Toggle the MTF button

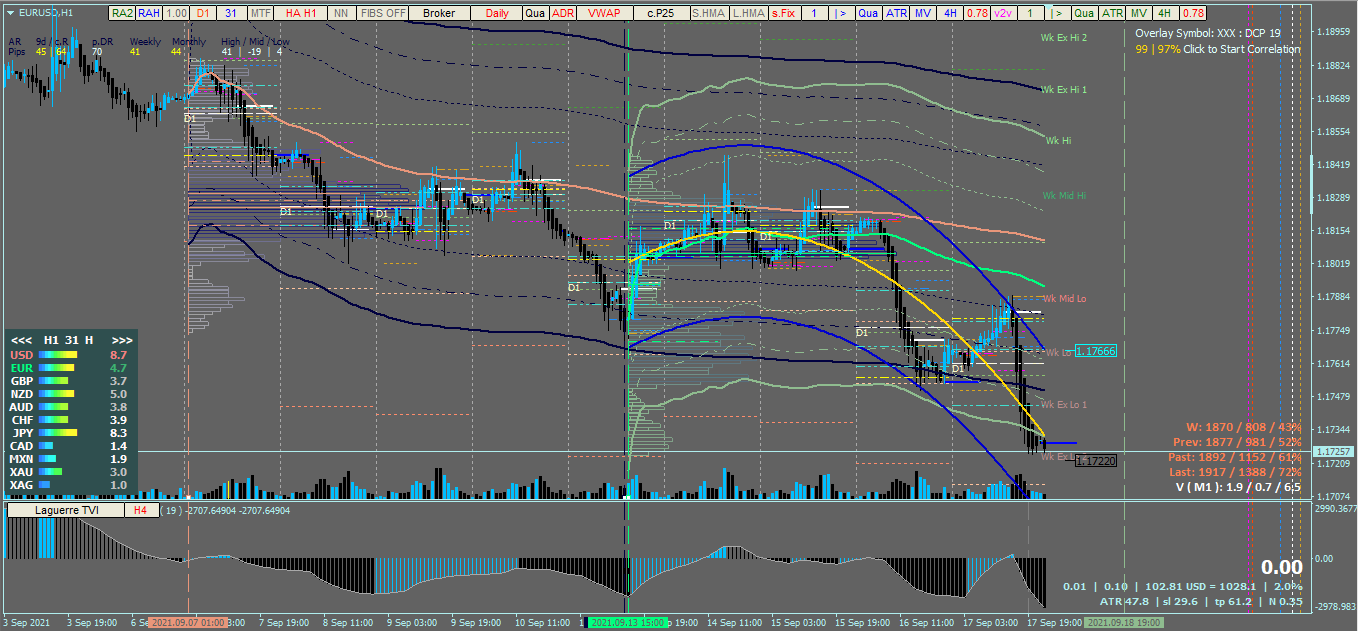[x=260, y=13]
